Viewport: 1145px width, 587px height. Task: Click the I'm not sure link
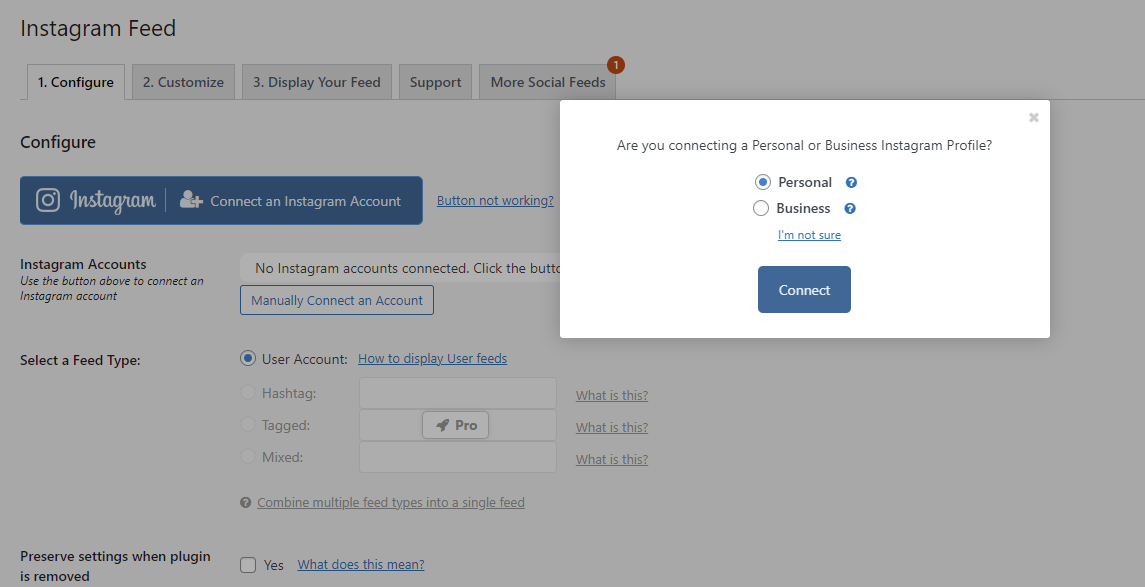tap(809, 235)
